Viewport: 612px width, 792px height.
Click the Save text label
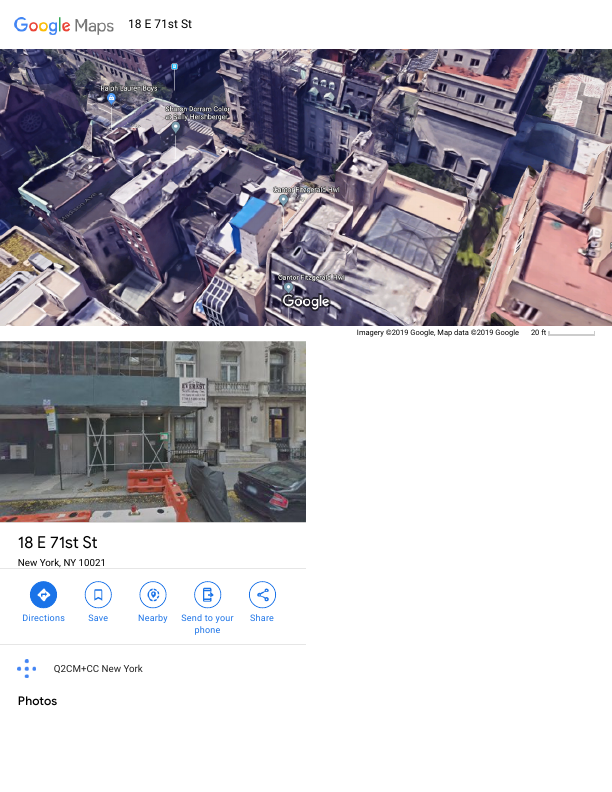coord(98,618)
